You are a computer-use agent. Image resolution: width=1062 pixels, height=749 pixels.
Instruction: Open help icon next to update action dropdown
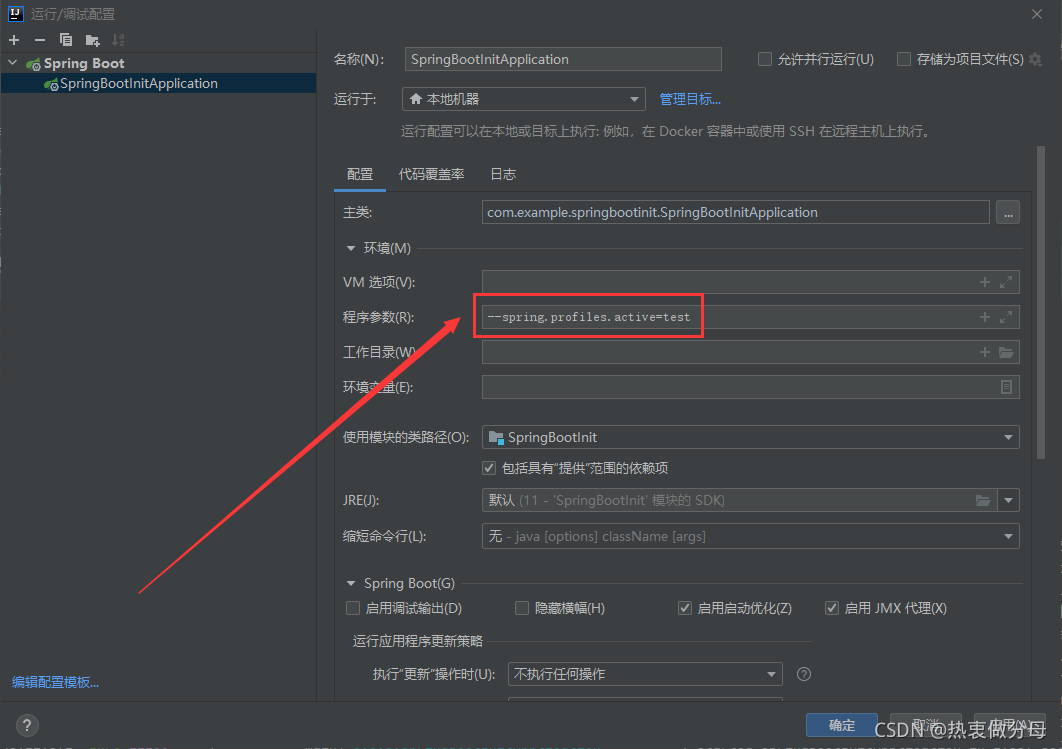[804, 674]
